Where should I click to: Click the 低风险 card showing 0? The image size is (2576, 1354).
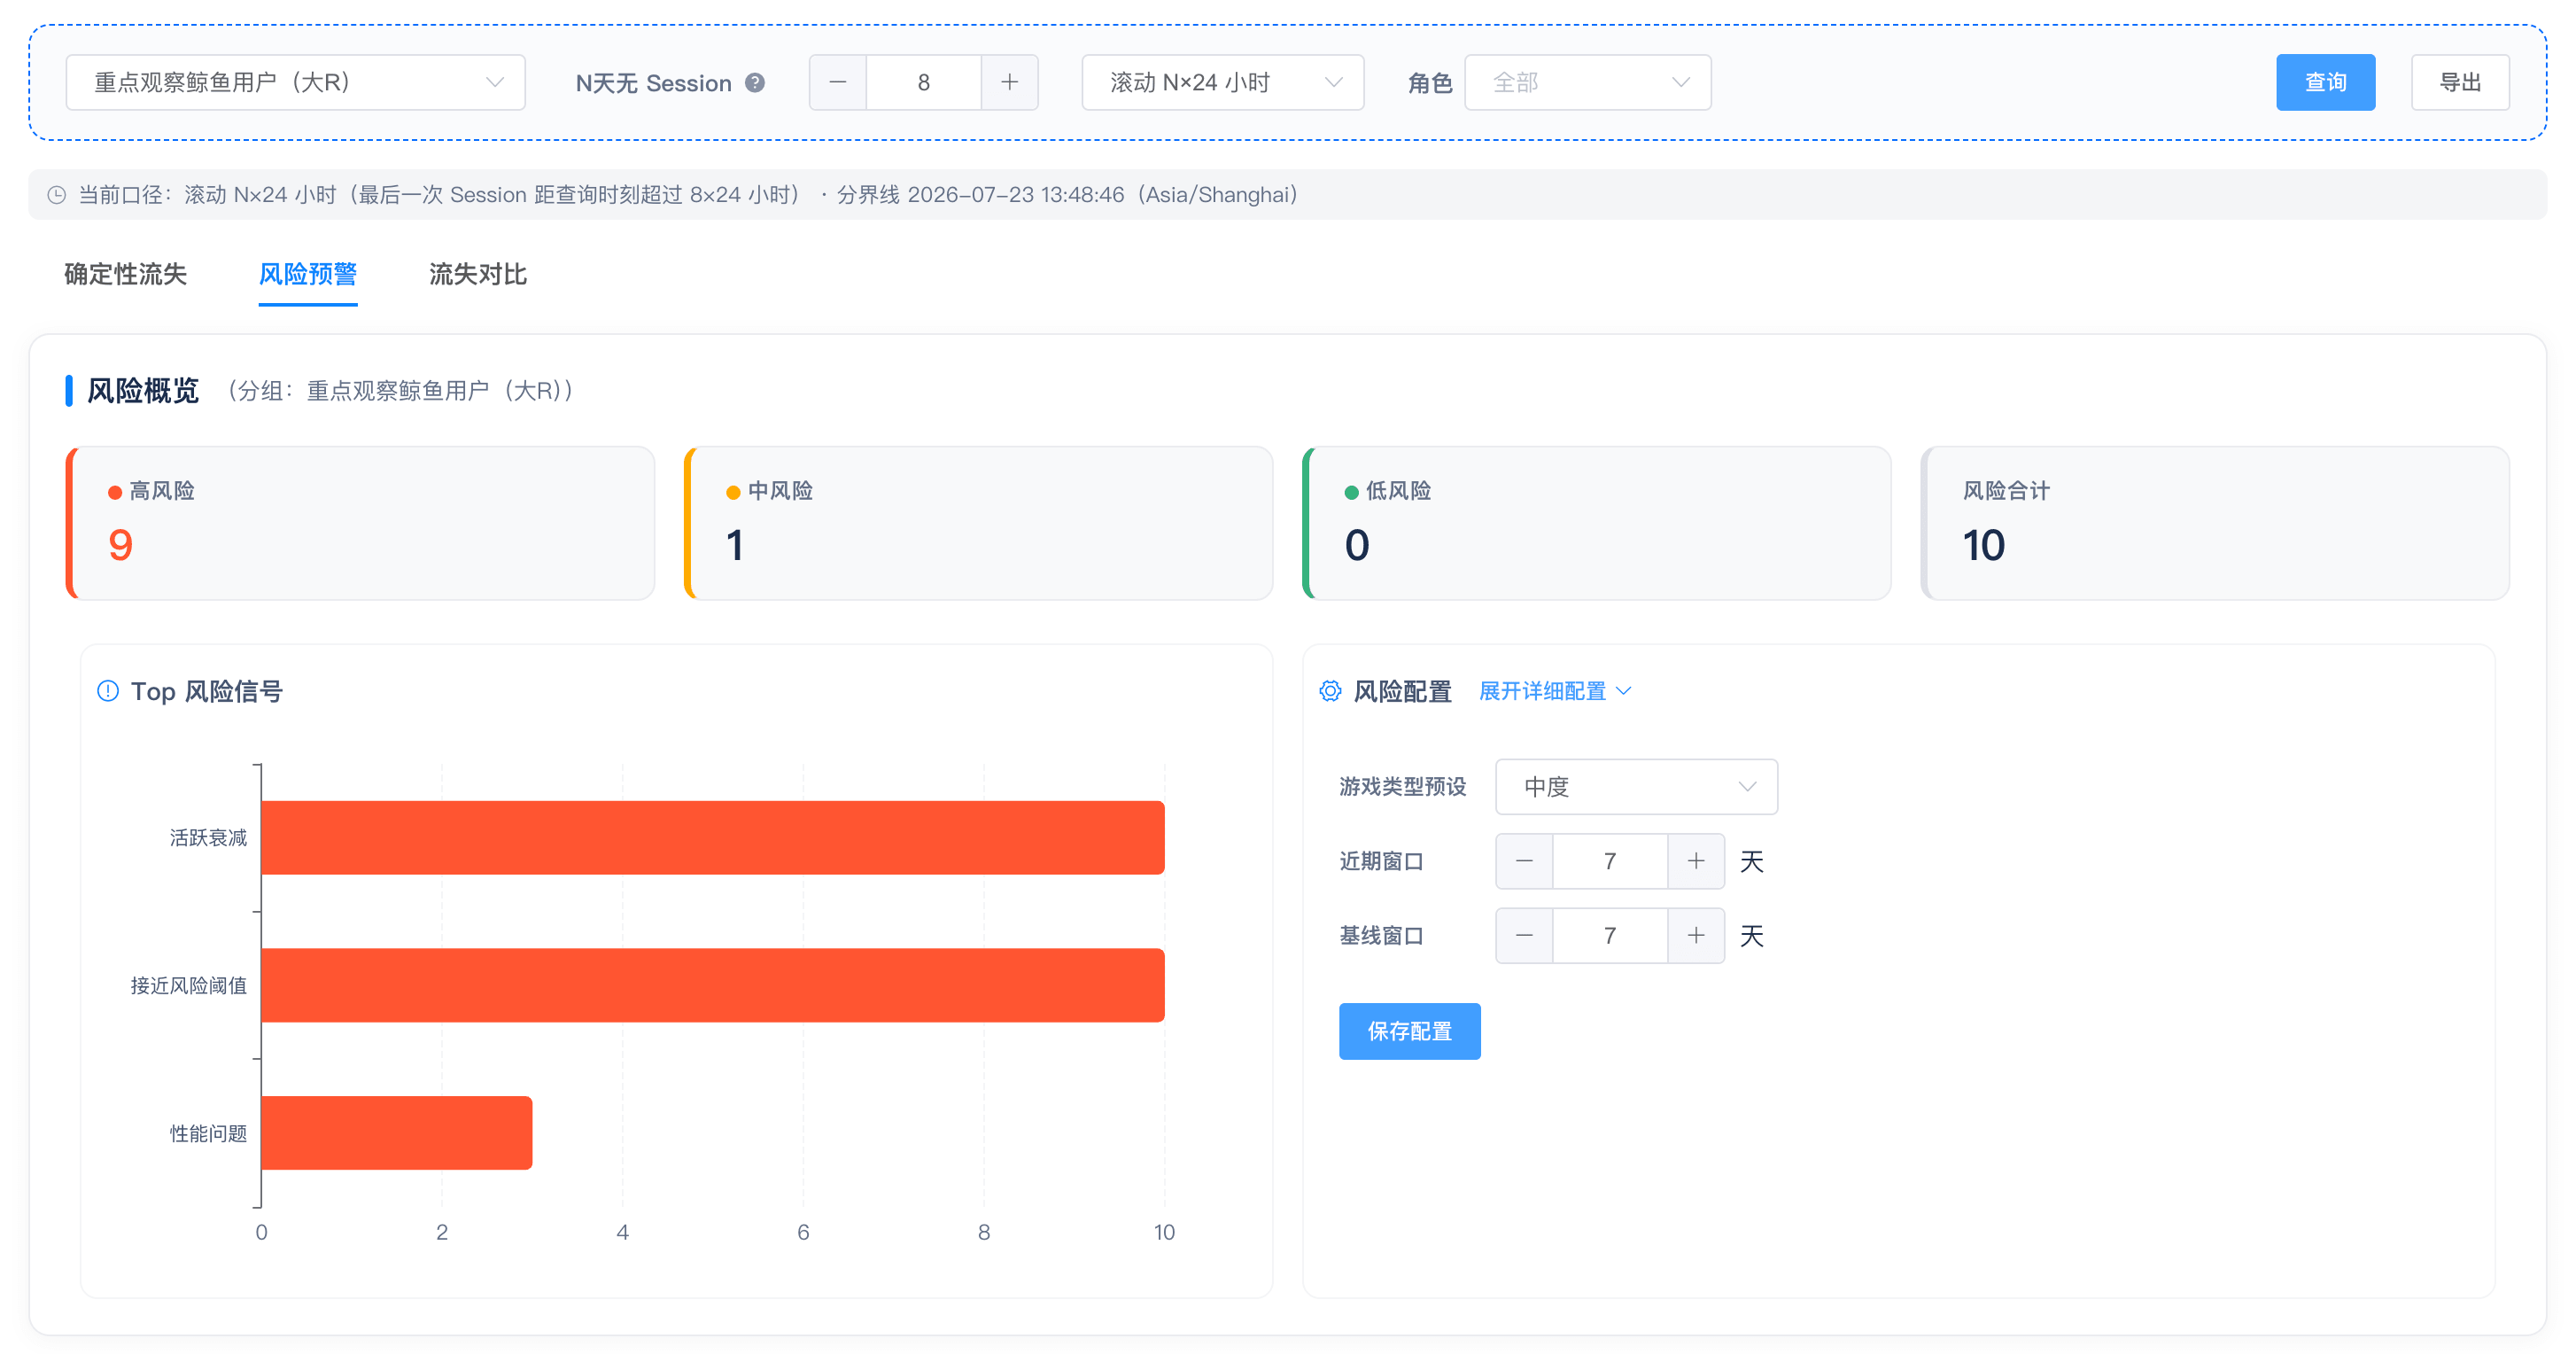coord(1597,523)
